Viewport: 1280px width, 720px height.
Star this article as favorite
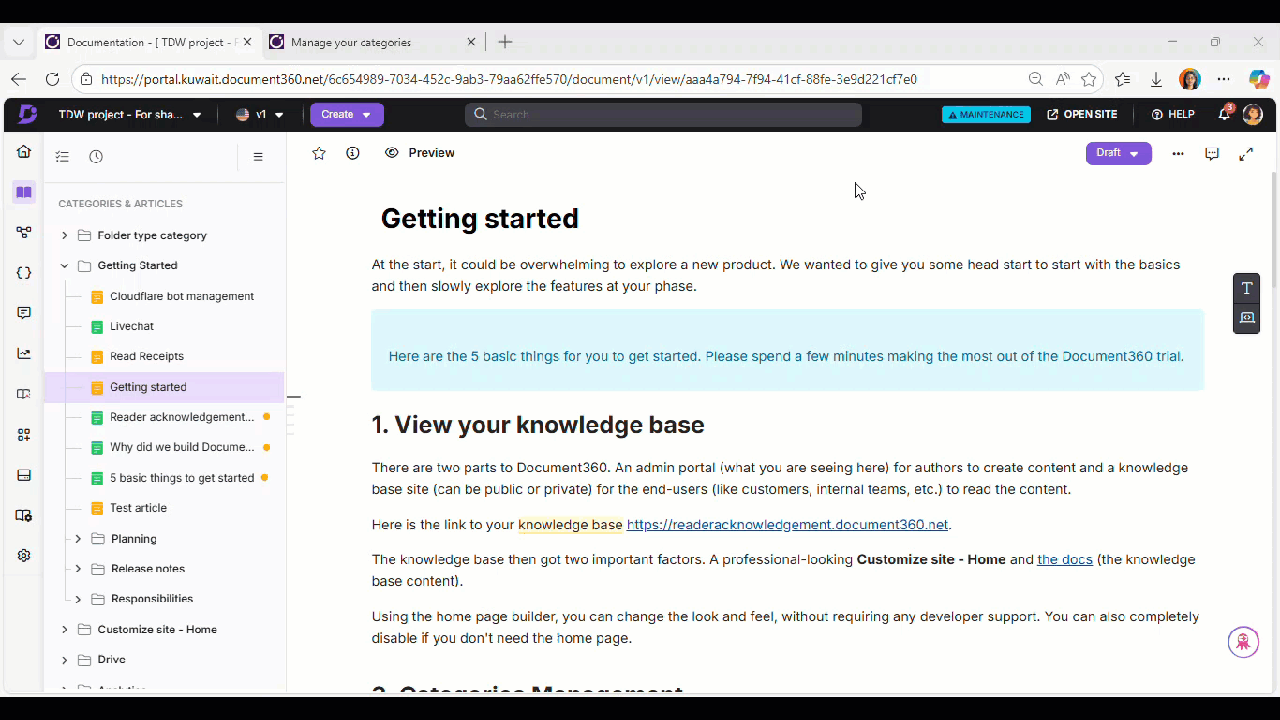319,153
